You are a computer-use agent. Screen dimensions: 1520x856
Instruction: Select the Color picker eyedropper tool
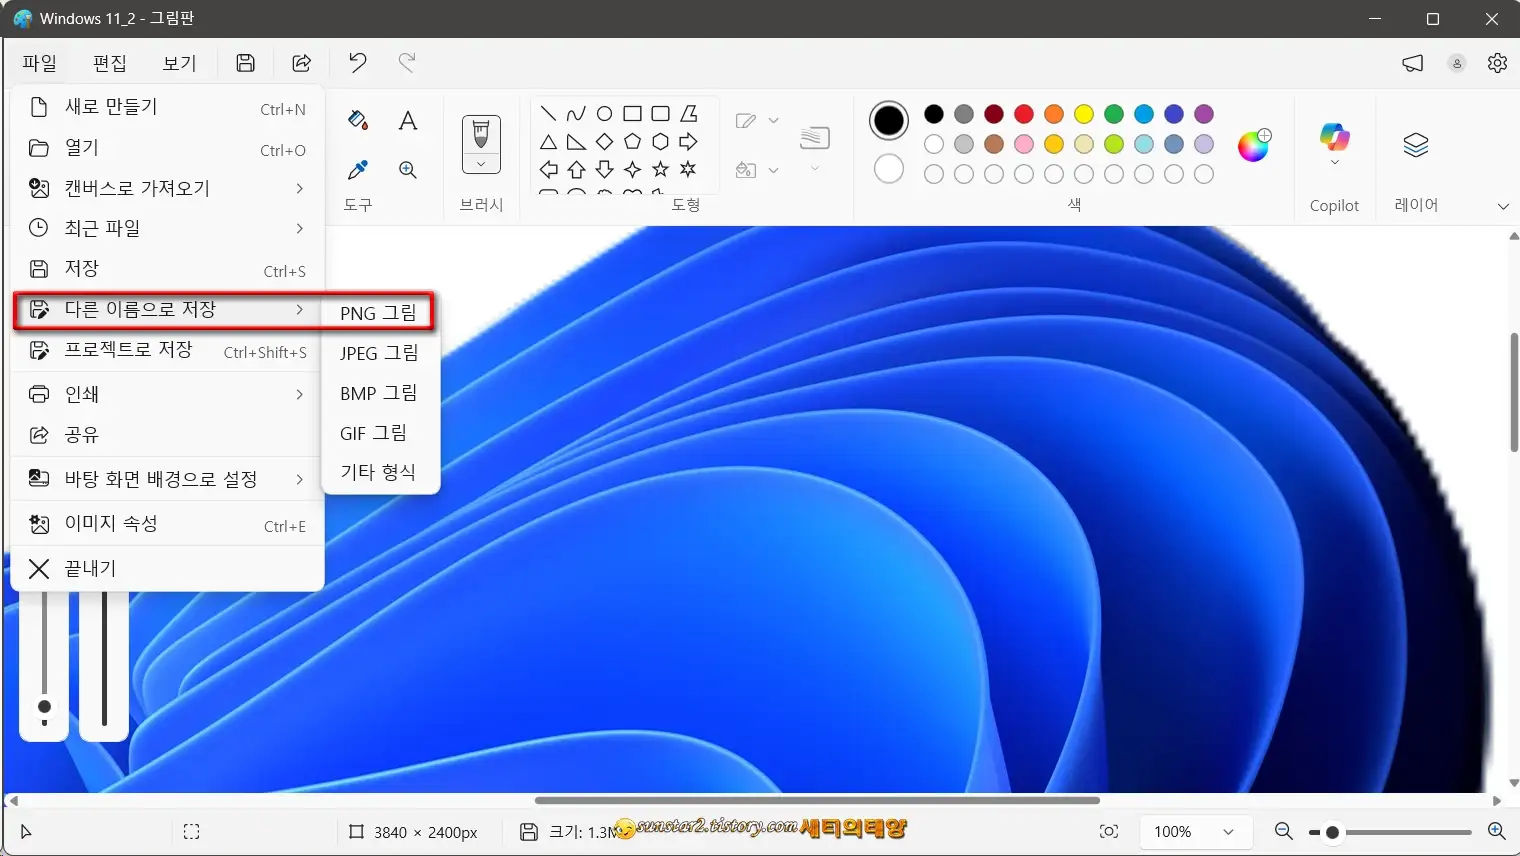(x=358, y=170)
